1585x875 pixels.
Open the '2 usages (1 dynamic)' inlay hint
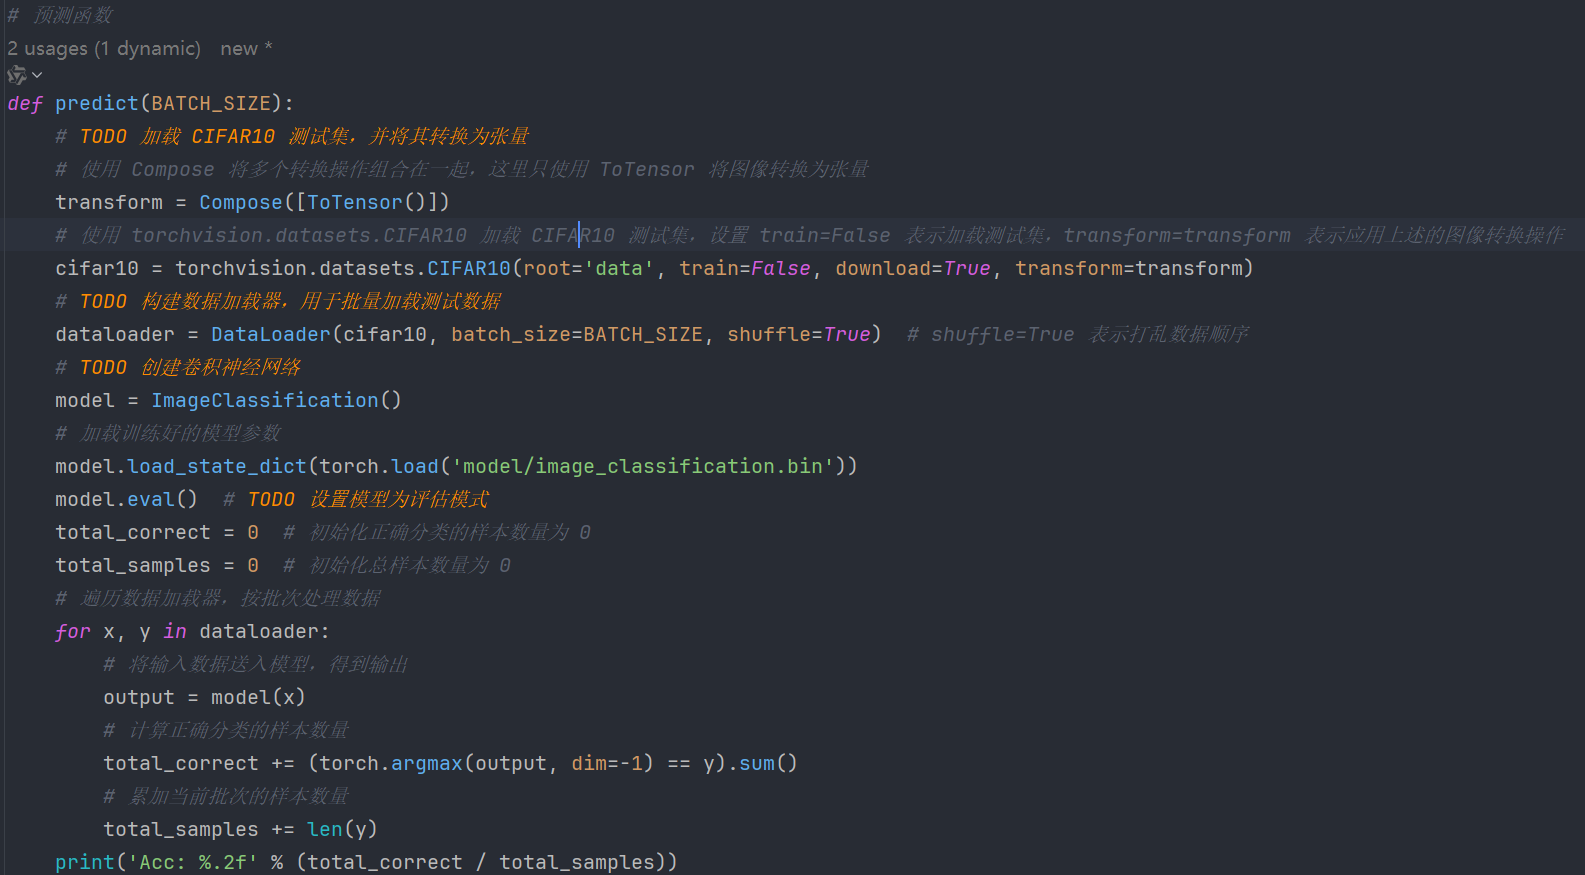[104, 48]
